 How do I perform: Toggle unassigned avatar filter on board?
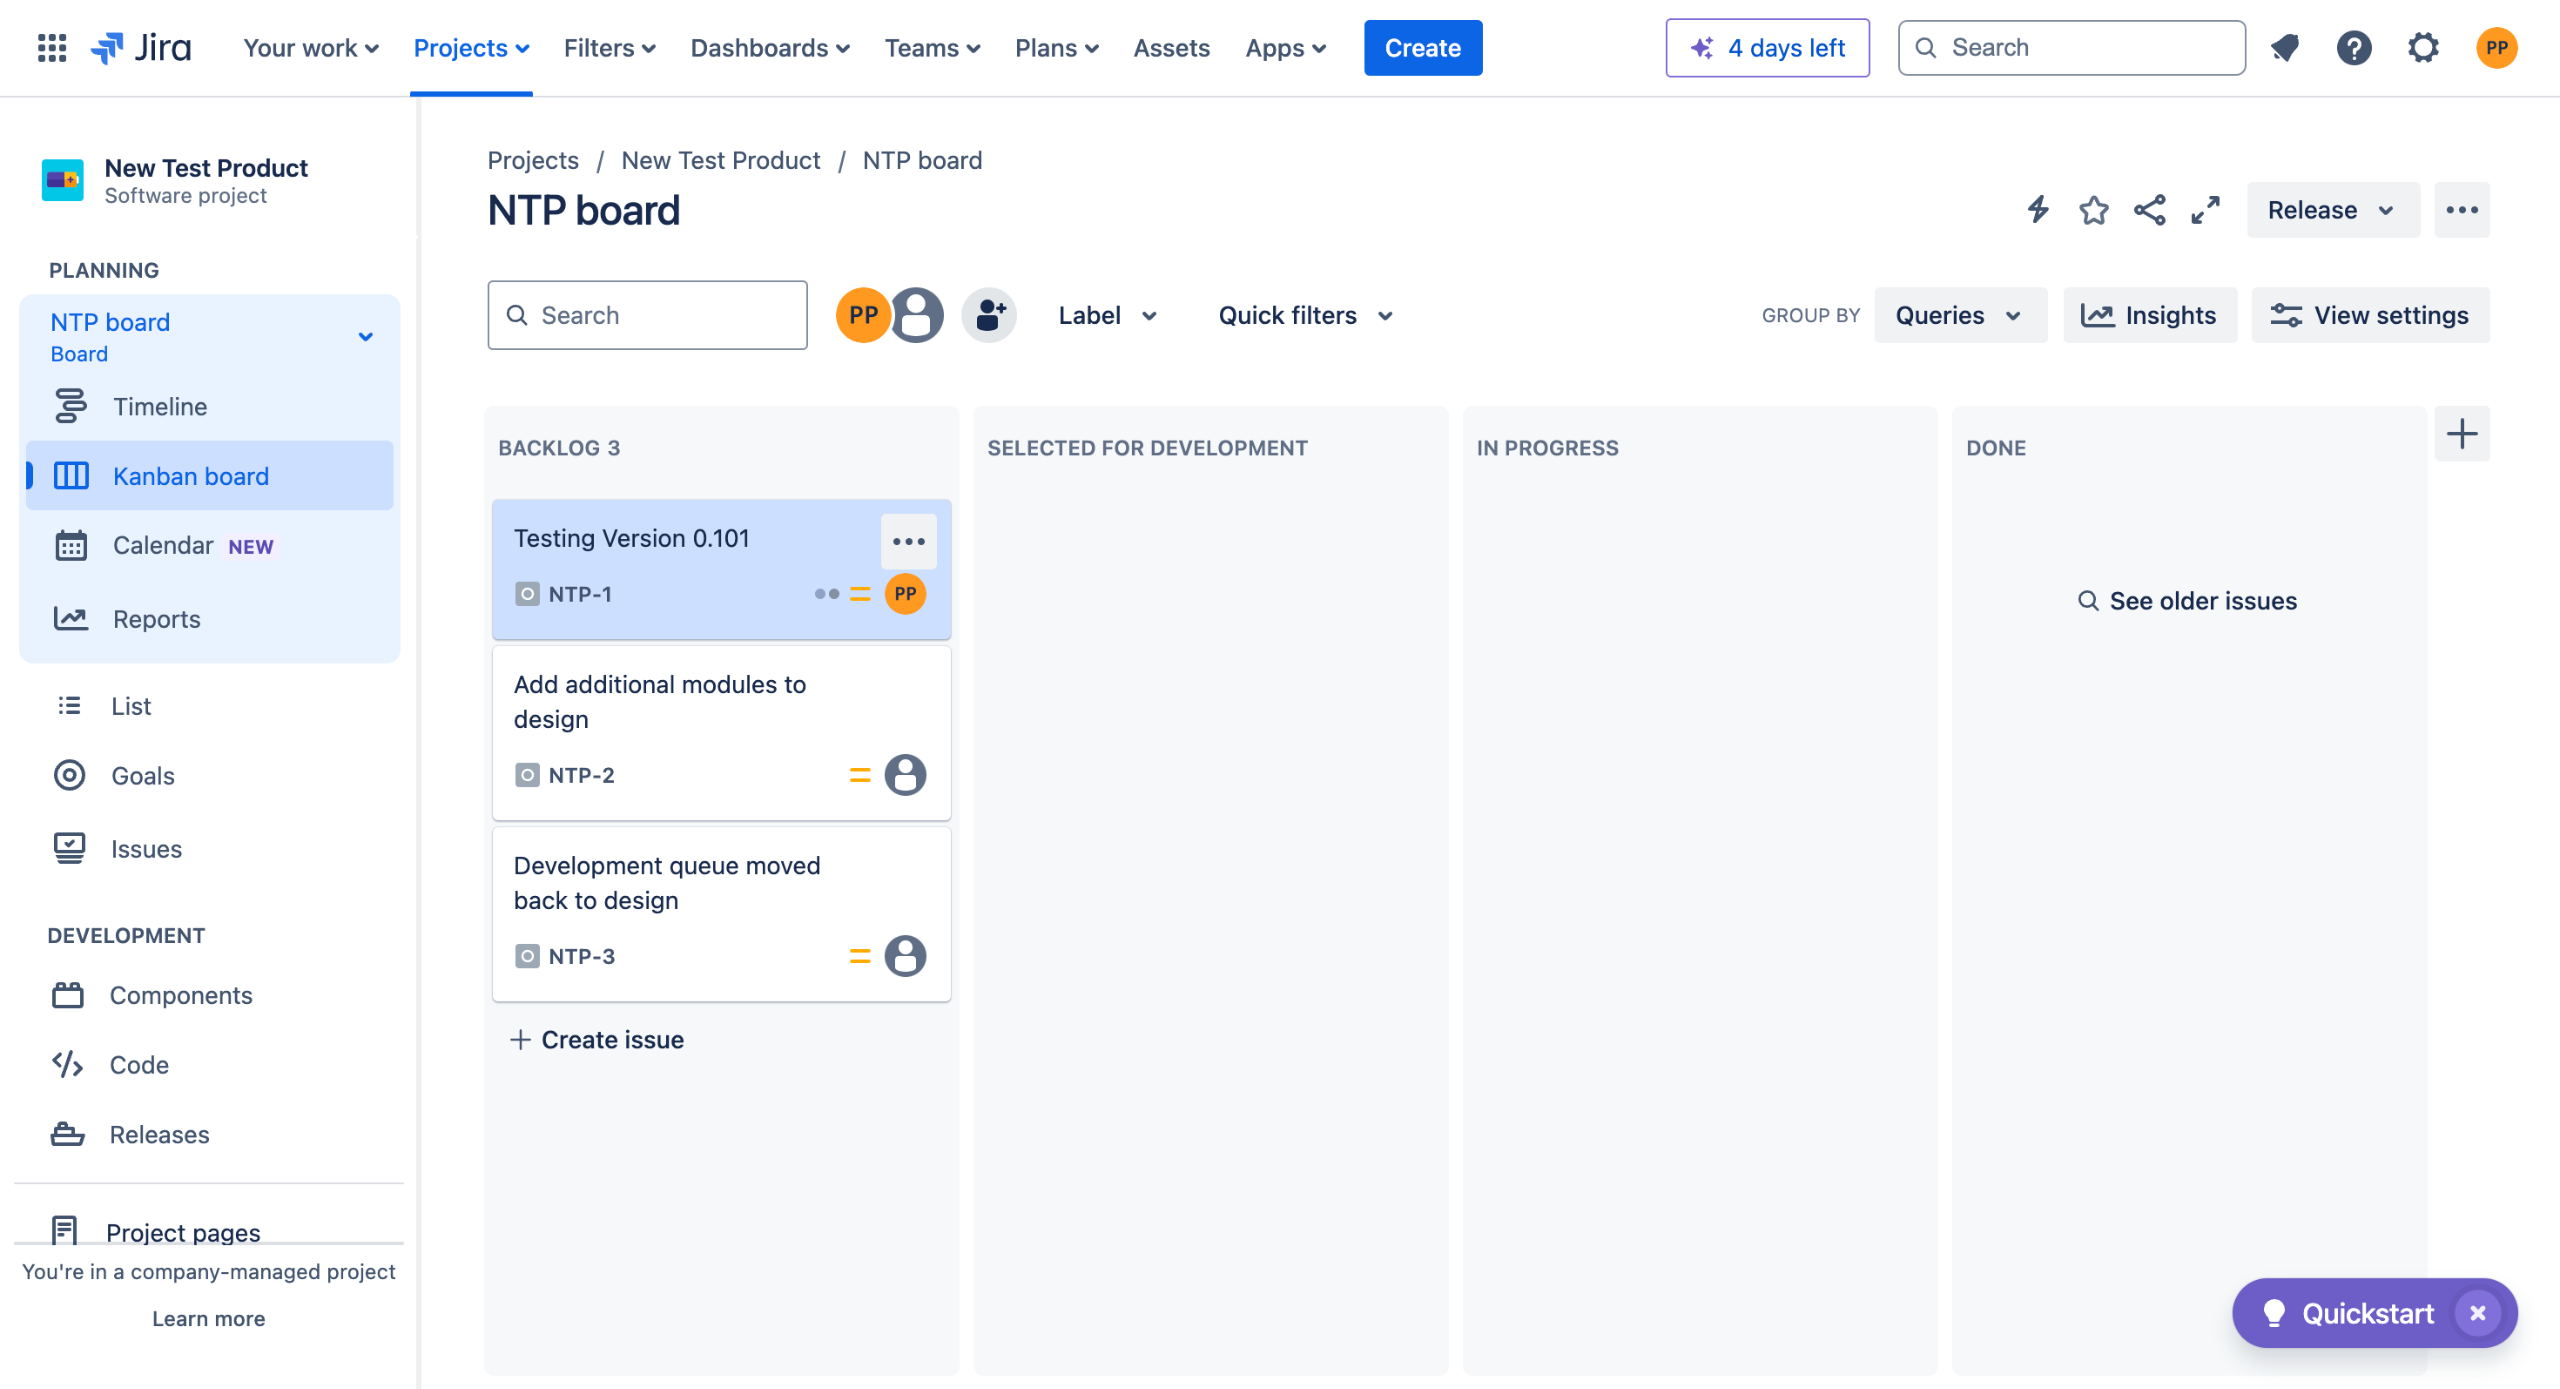coord(918,315)
